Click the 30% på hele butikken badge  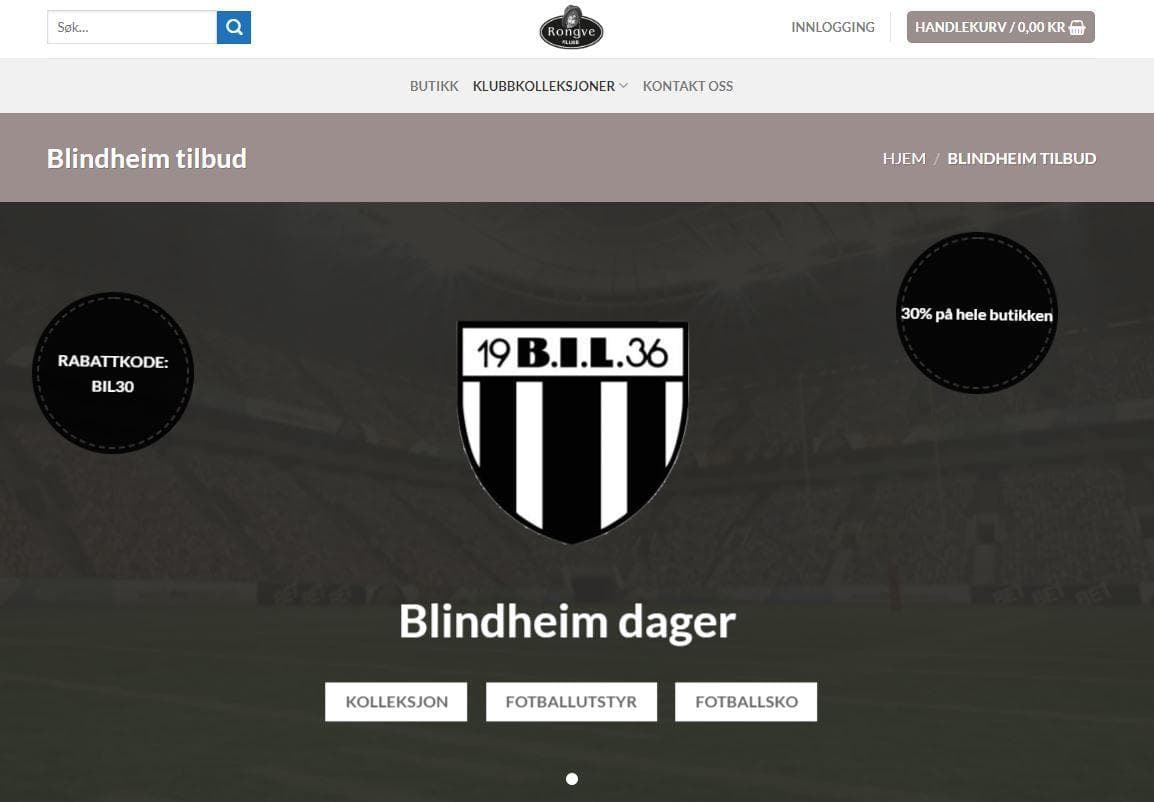[977, 313]
